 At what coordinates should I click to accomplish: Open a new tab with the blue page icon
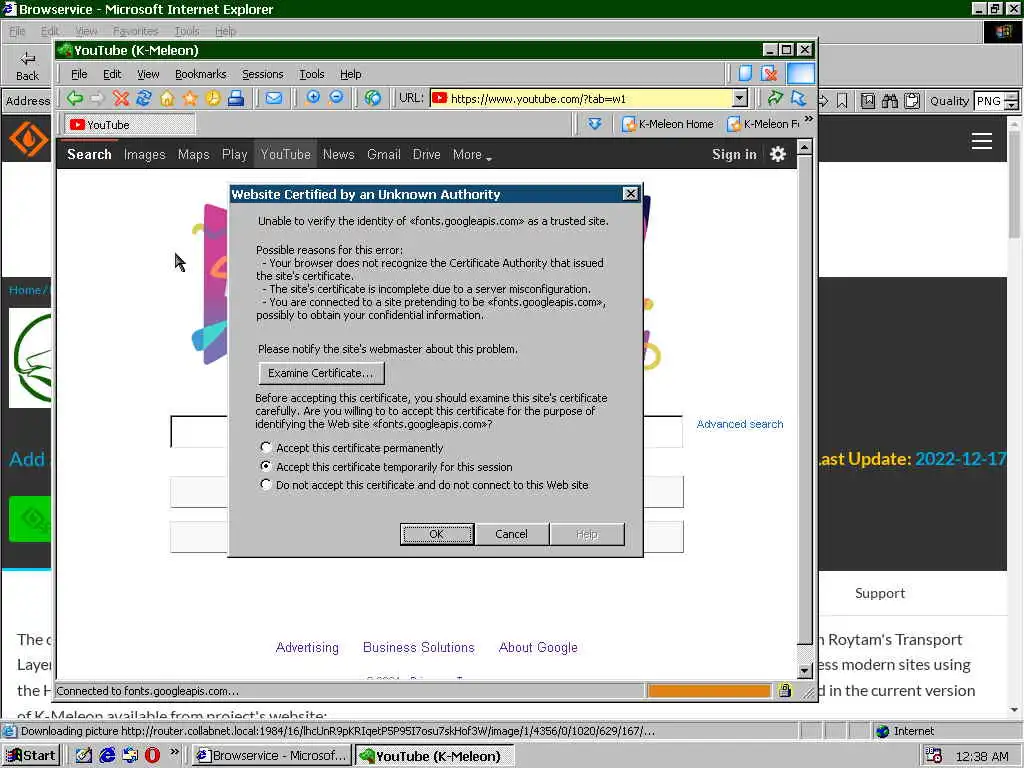click(745, 73)
